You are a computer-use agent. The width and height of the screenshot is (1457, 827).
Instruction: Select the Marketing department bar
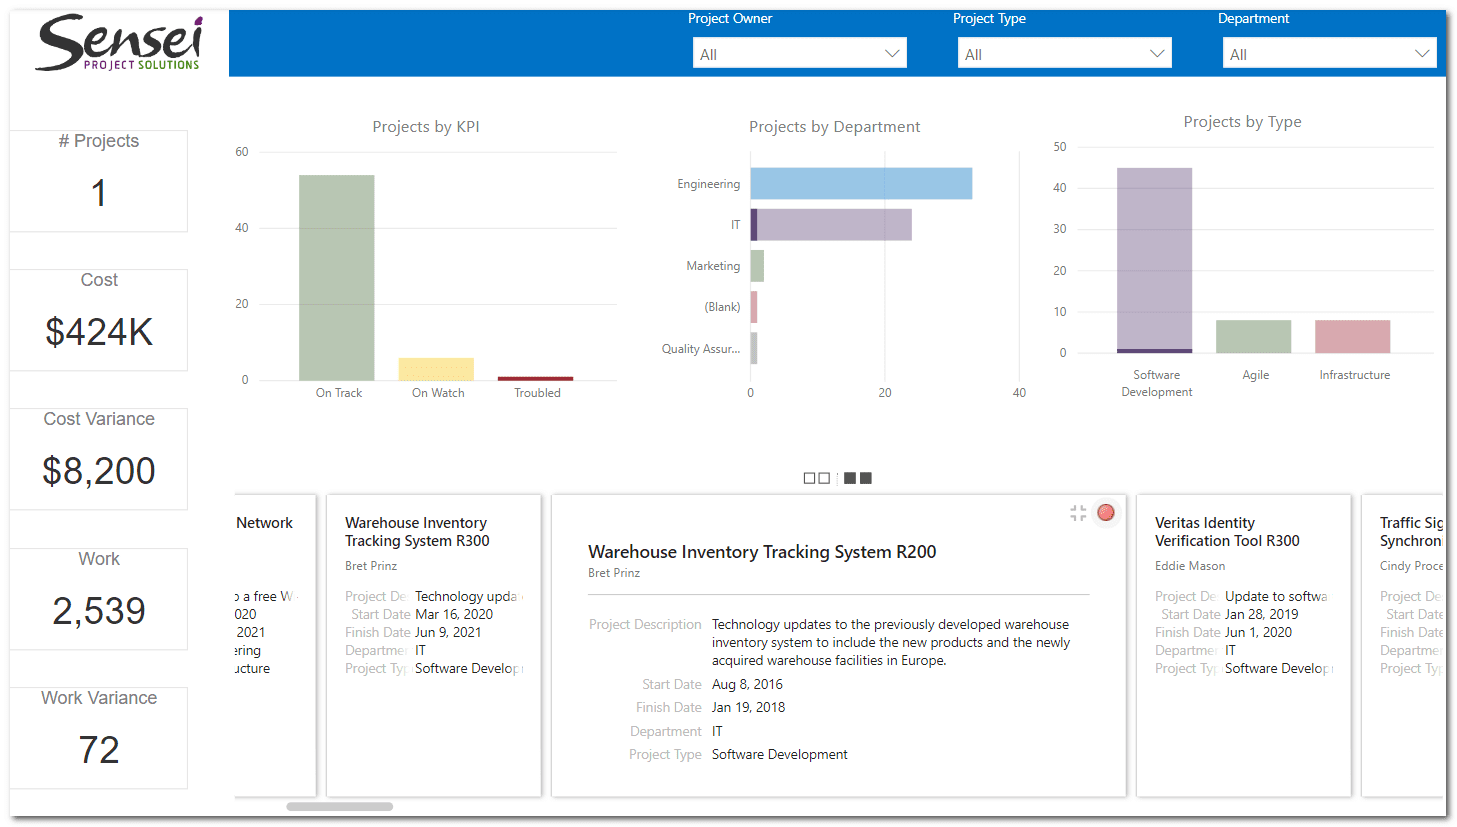757,266
